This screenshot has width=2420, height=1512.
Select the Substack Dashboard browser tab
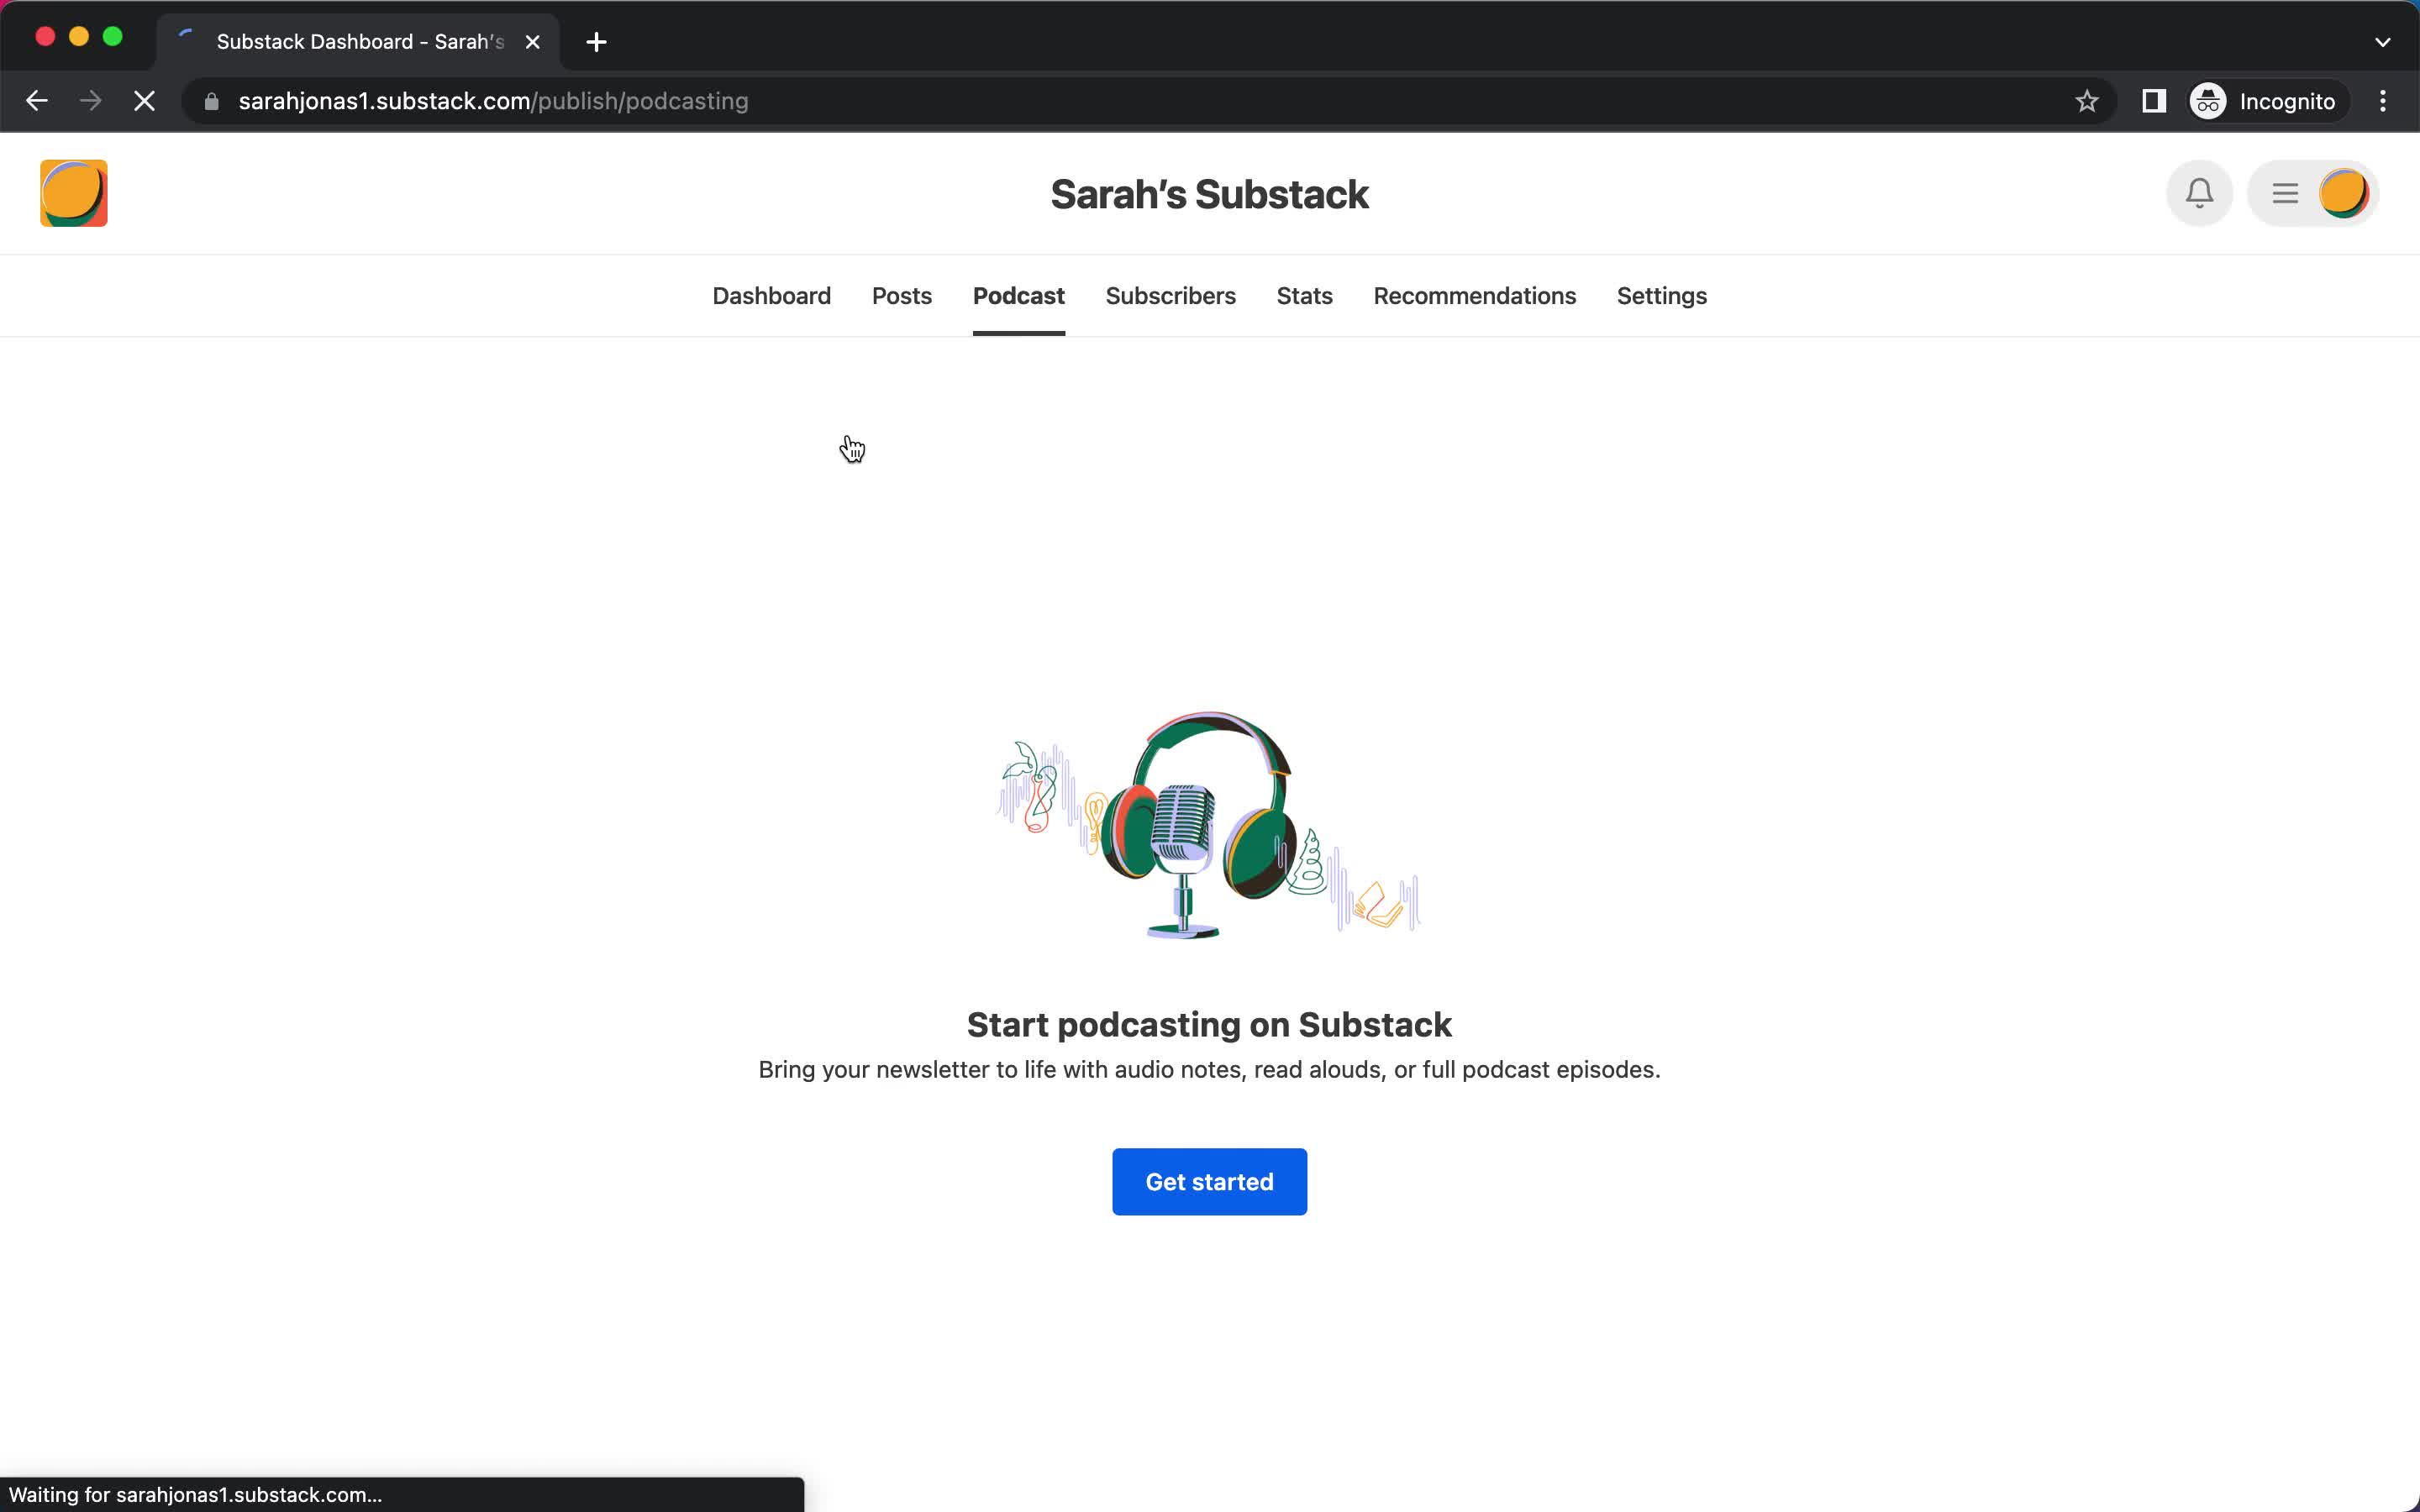[x=358, y=42]
